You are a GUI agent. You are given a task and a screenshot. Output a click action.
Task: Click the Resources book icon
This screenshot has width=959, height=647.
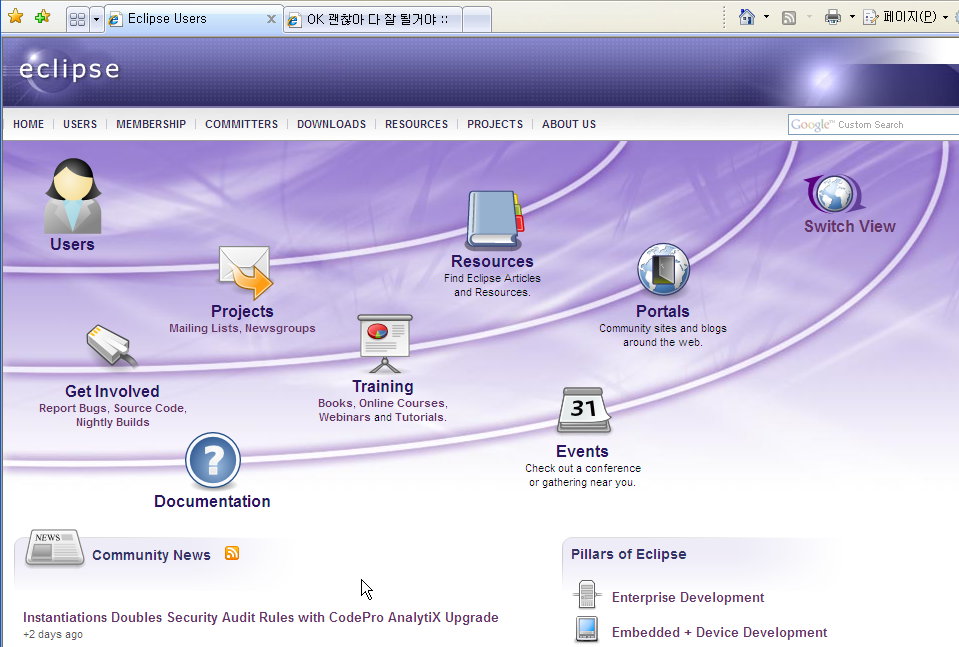click(x=495, y=220)
